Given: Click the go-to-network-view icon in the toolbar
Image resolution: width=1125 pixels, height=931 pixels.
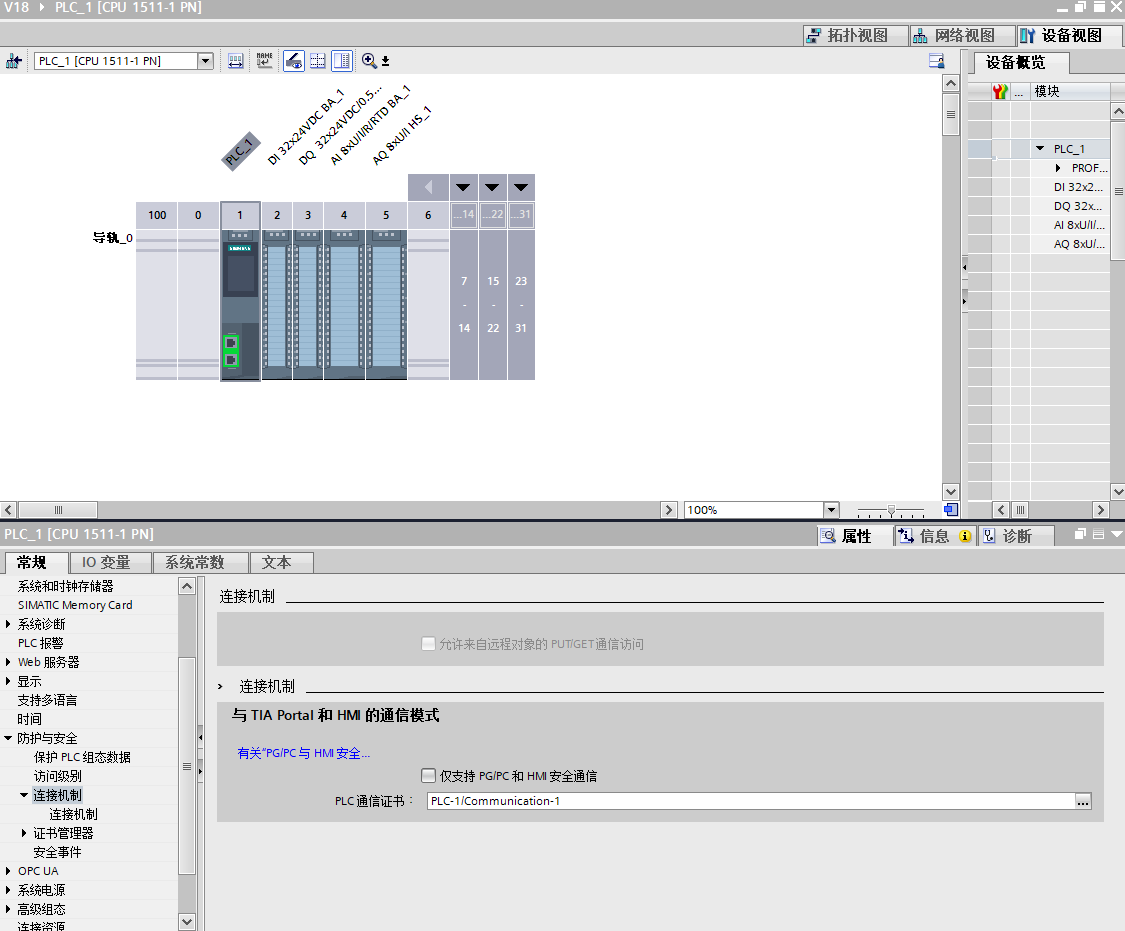Looking at the screenshot, I should pos(14,61).
